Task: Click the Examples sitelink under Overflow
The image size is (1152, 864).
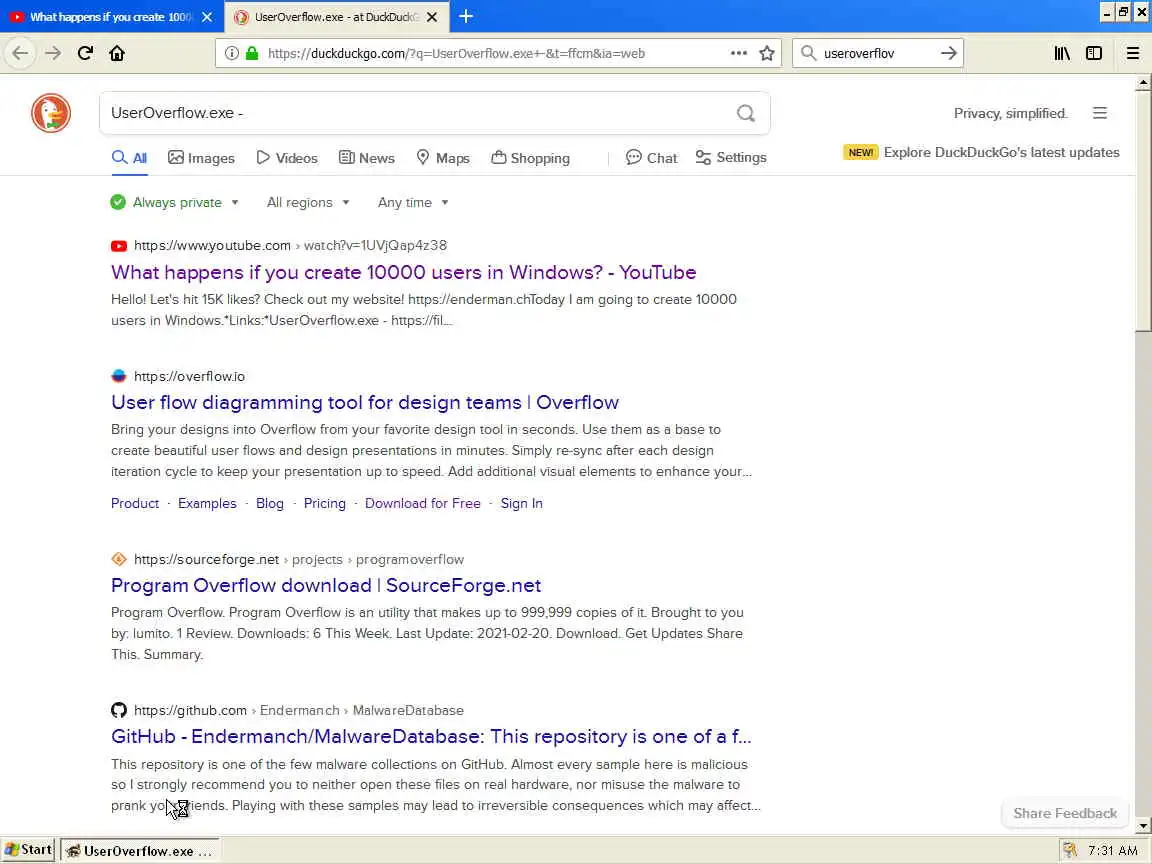Action: tap(207, 503)
